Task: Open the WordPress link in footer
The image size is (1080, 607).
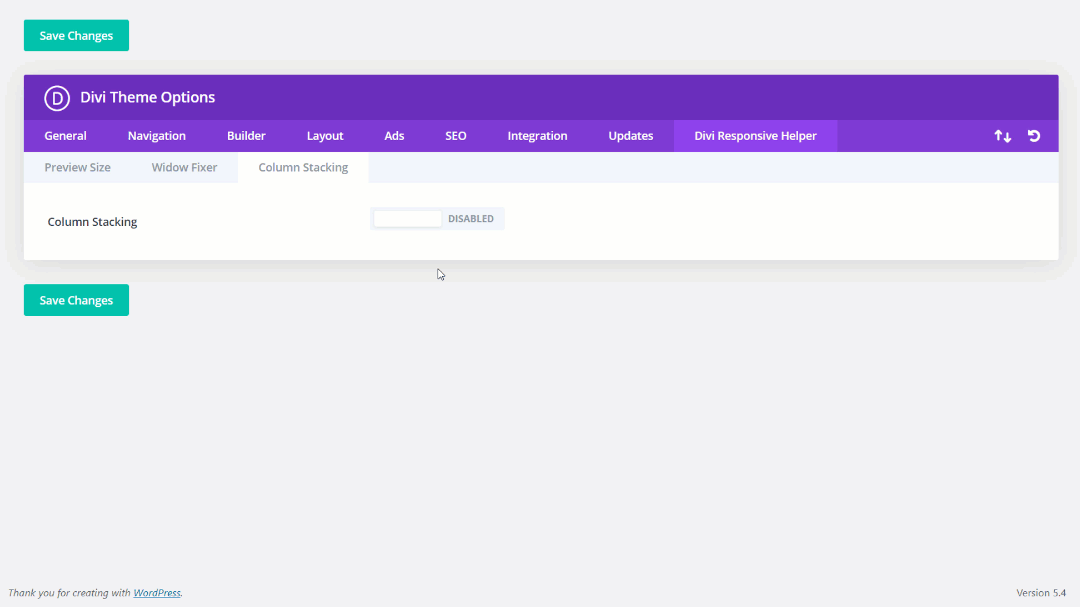Action: click(x=156, y=592)
